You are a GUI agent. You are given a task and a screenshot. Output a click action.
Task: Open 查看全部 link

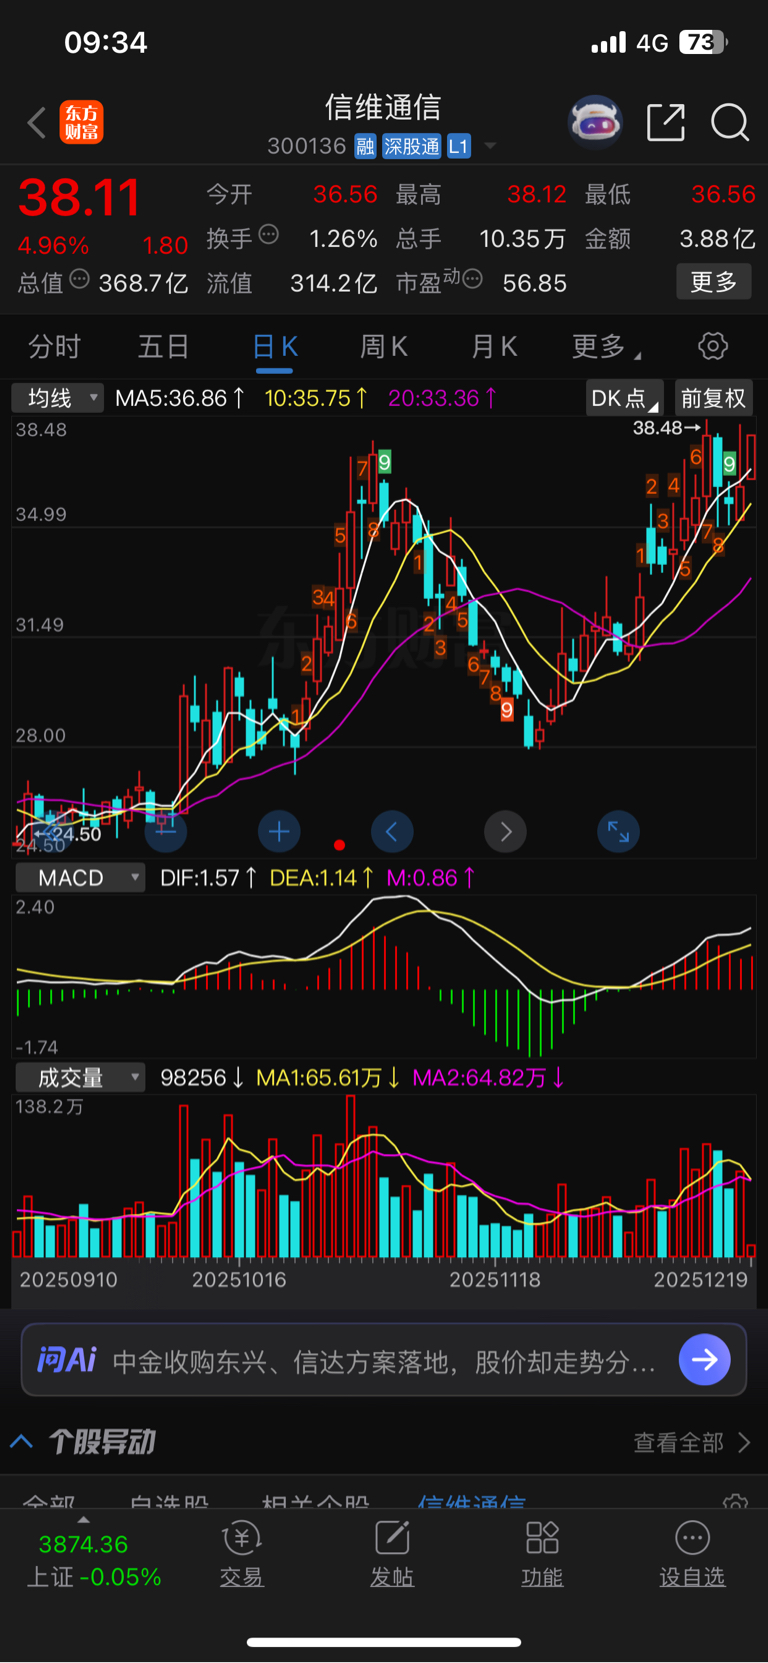pyautogui.click(x=691, y=1442)
